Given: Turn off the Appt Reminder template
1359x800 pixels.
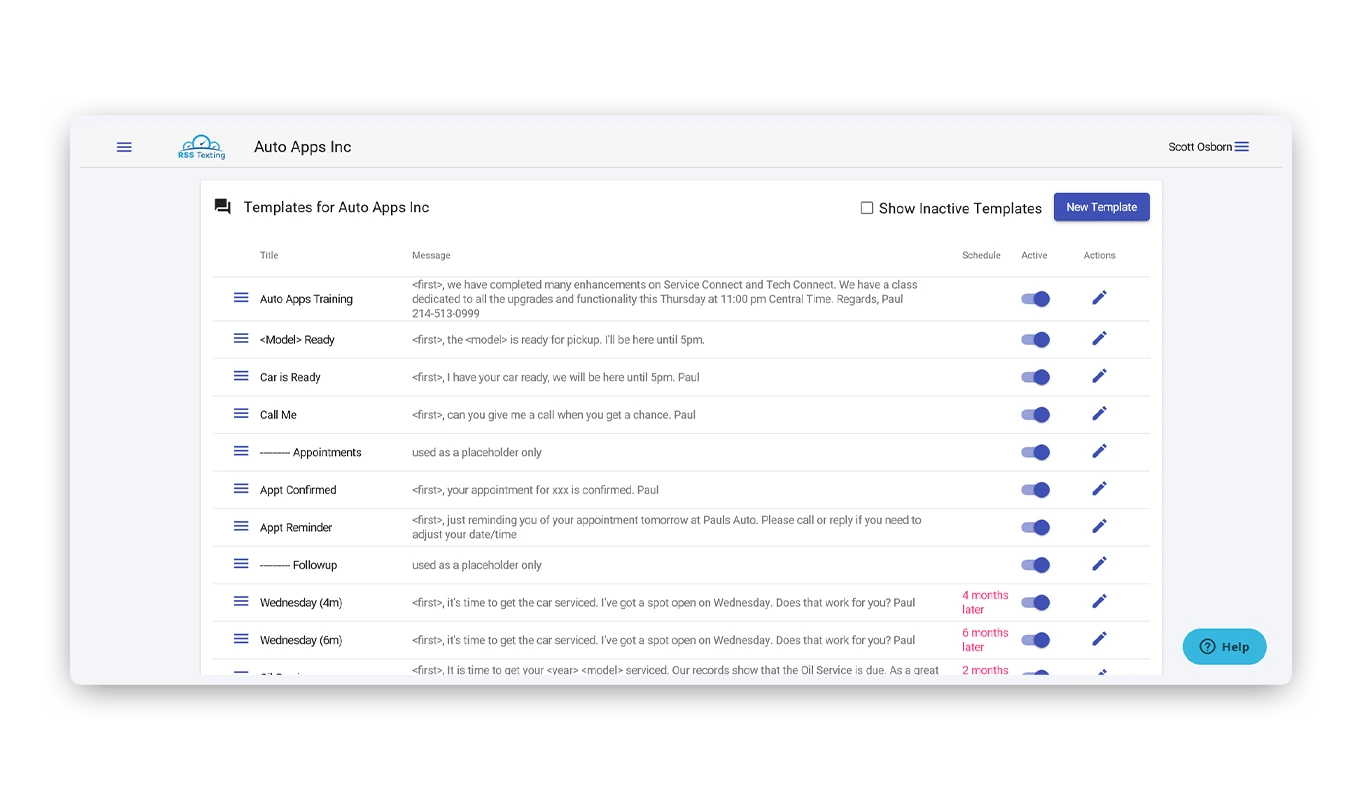Looking at the screenshot, I should (1035, 527).
